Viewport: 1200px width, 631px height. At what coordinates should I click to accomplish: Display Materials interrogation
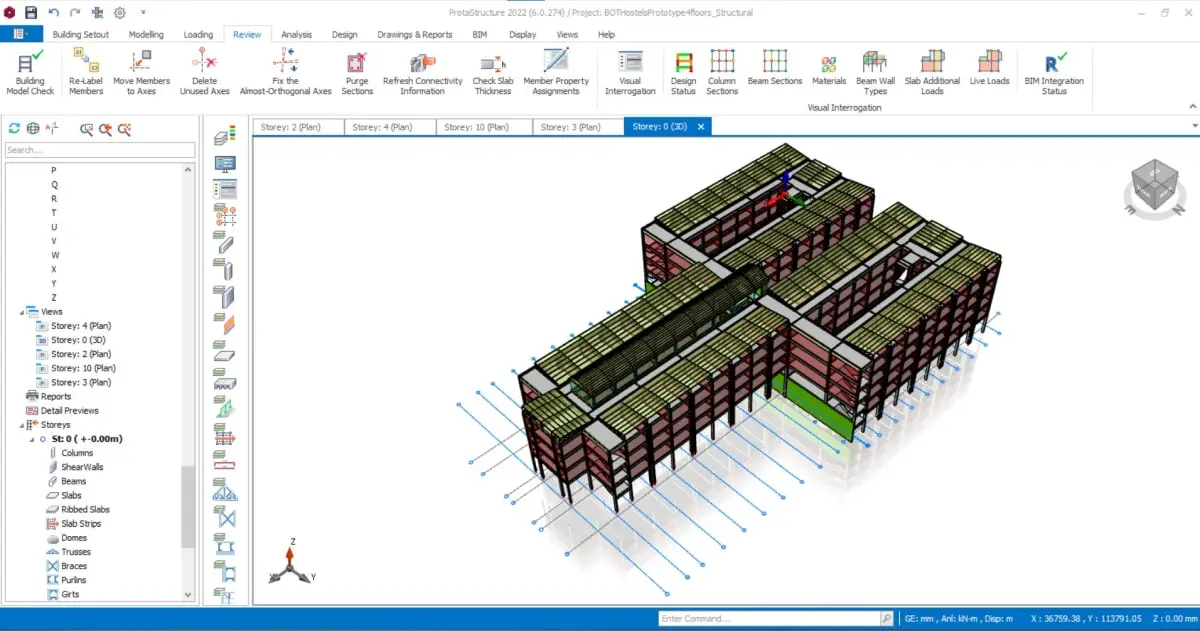pyautogui.click(x=829, y=68)
